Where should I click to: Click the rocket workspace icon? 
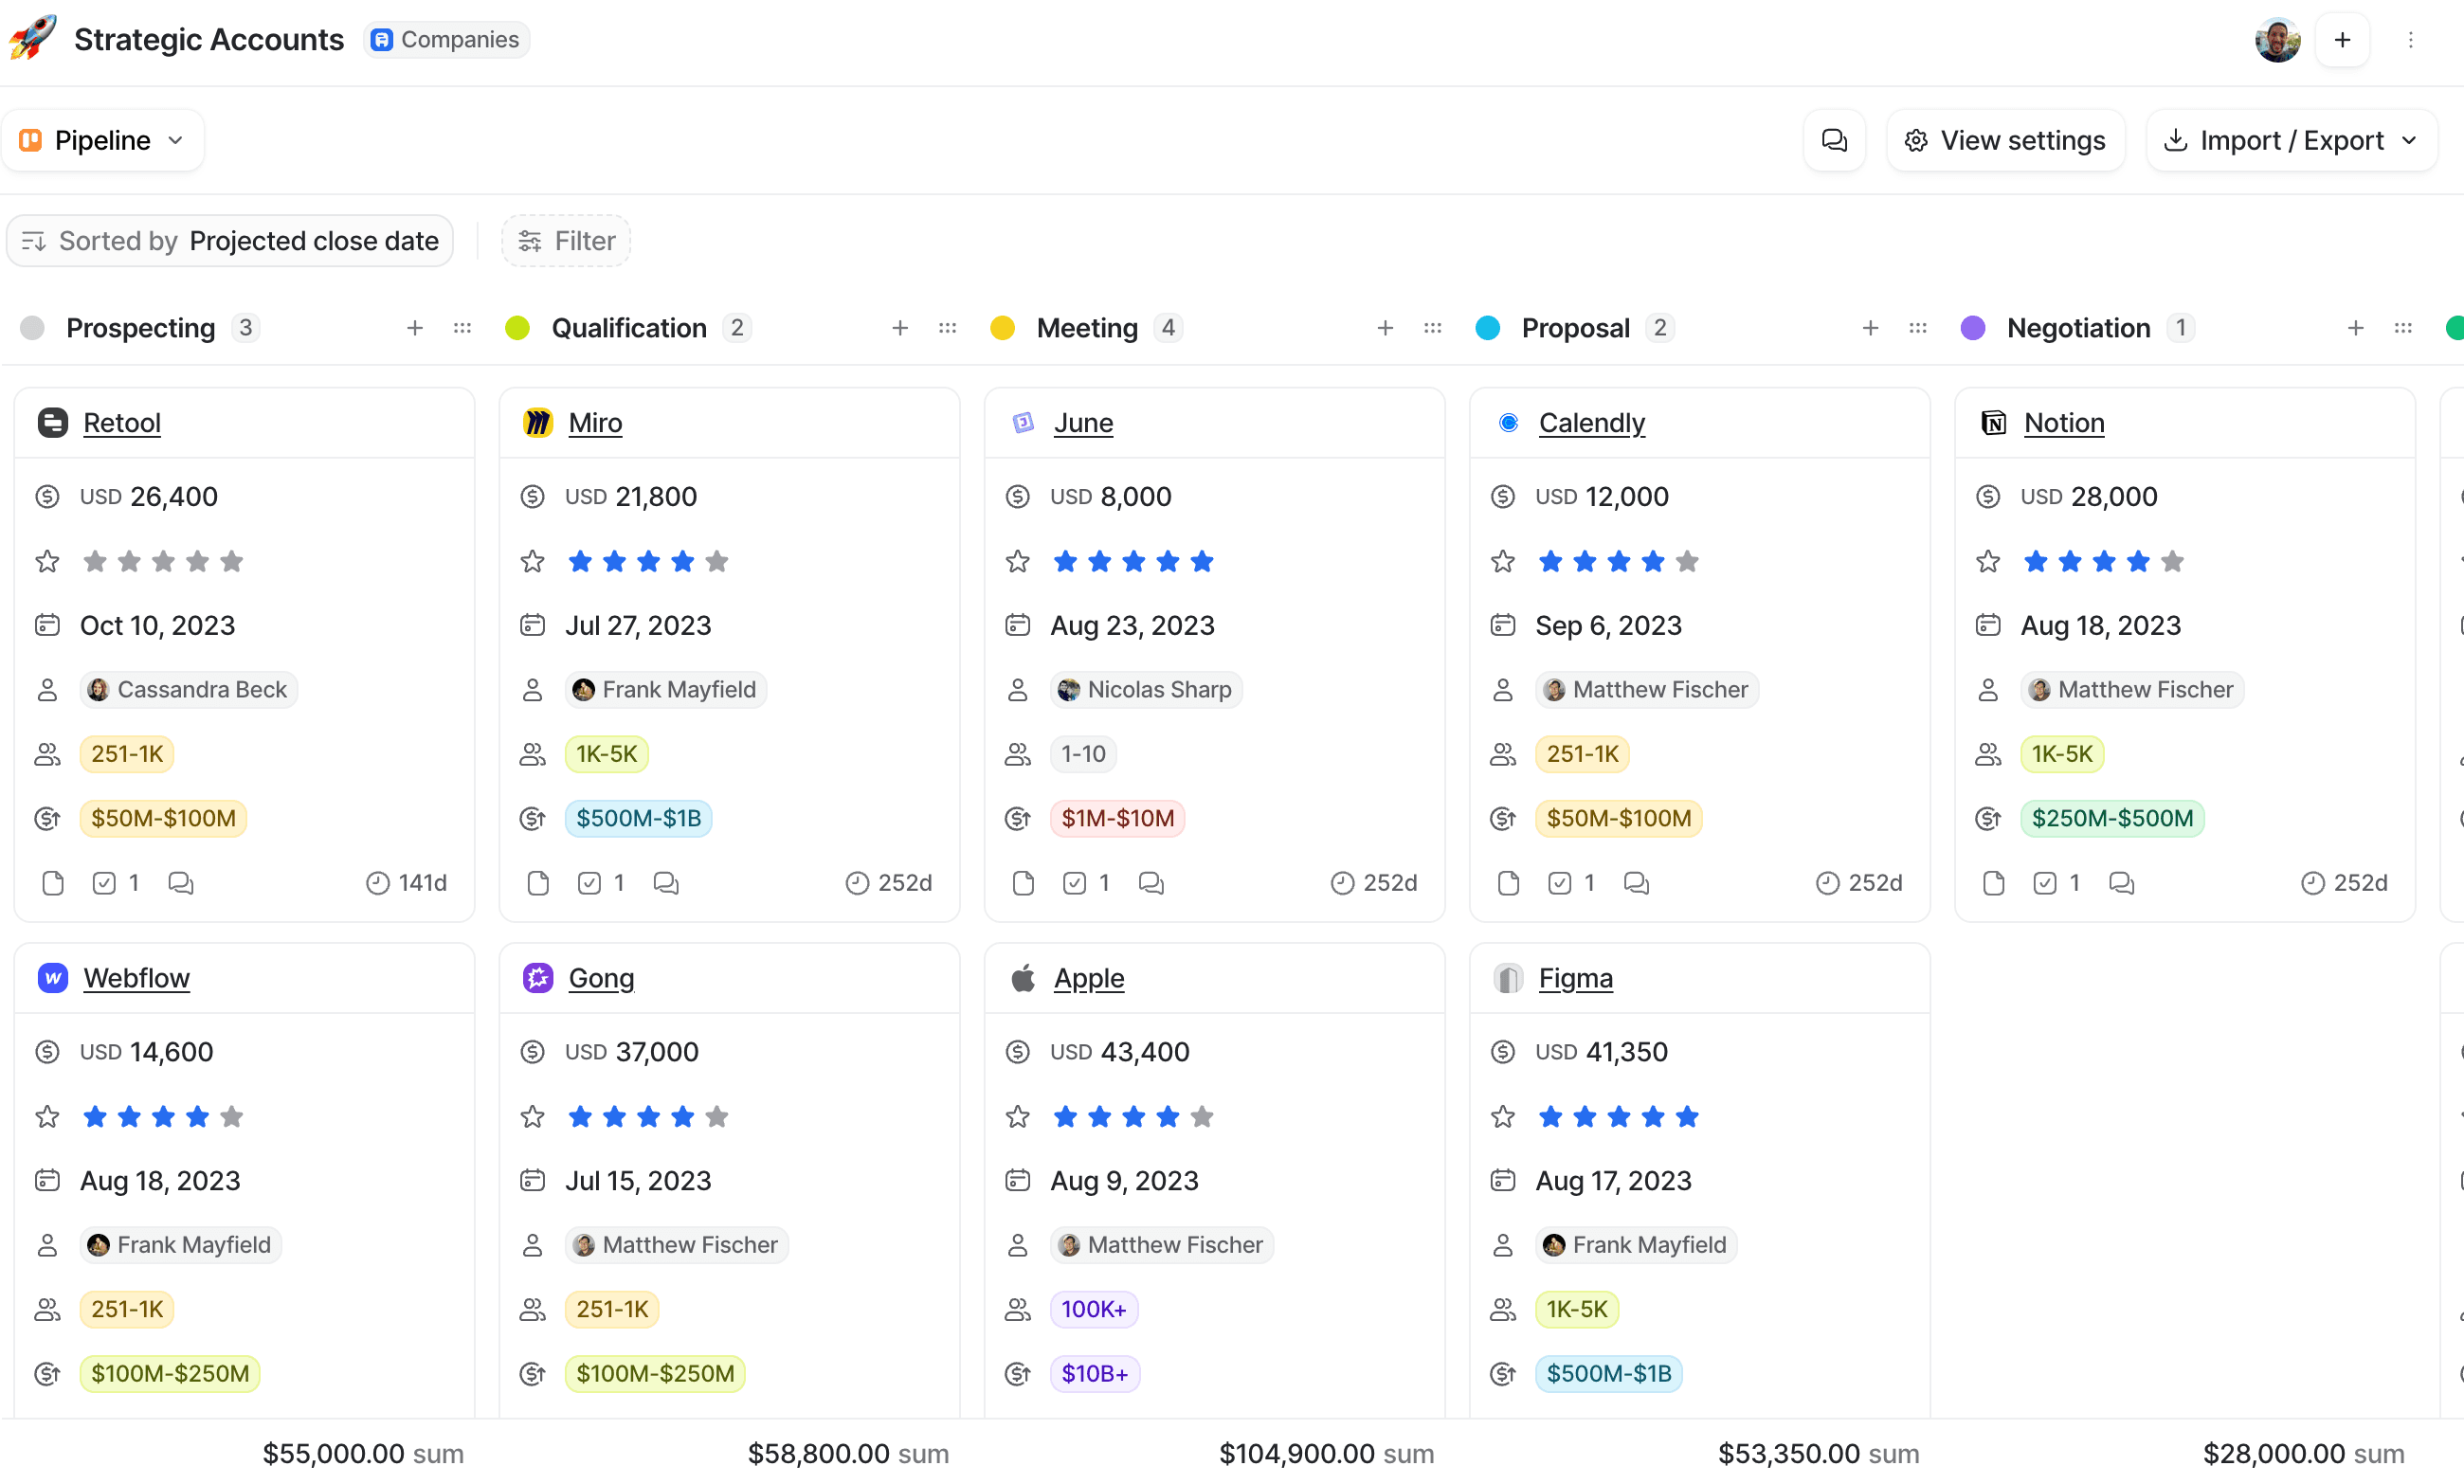[x=32, y=39]
